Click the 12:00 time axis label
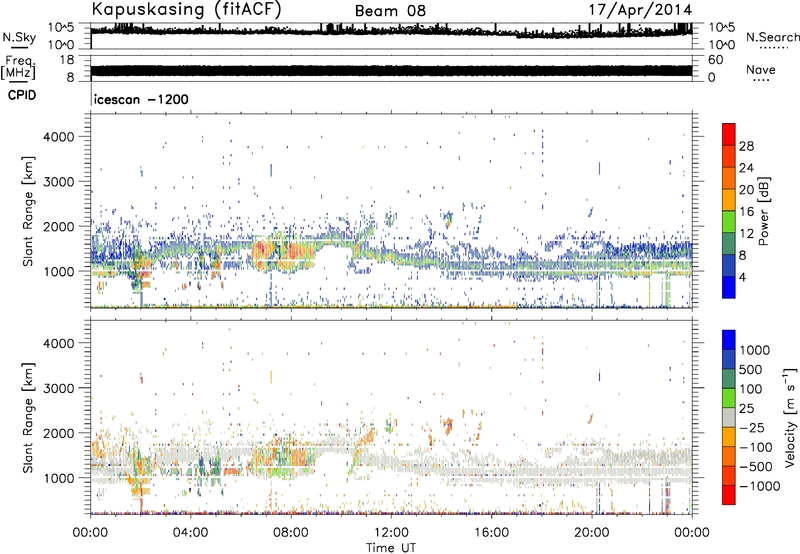Screen dimensions: 800x554 coord(391,533)
